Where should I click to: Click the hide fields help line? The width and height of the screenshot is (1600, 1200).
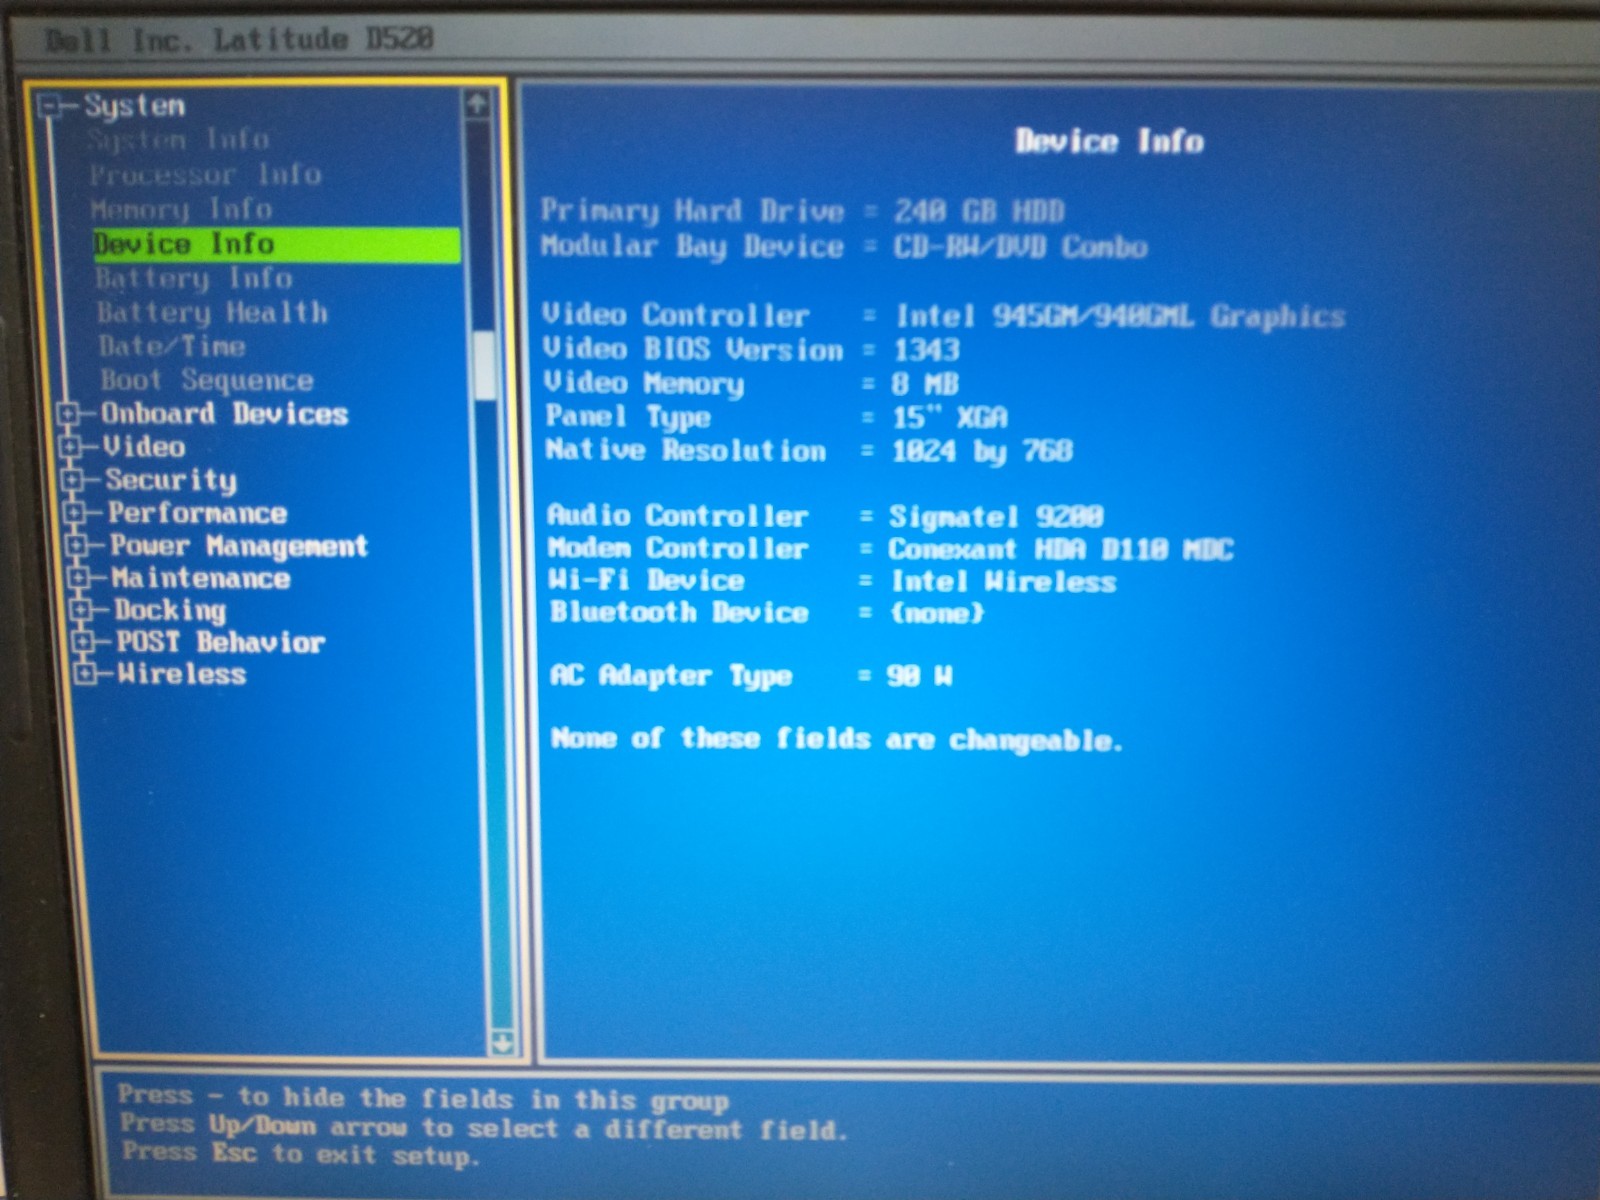pyautogui.click(x=423, y=1099)
